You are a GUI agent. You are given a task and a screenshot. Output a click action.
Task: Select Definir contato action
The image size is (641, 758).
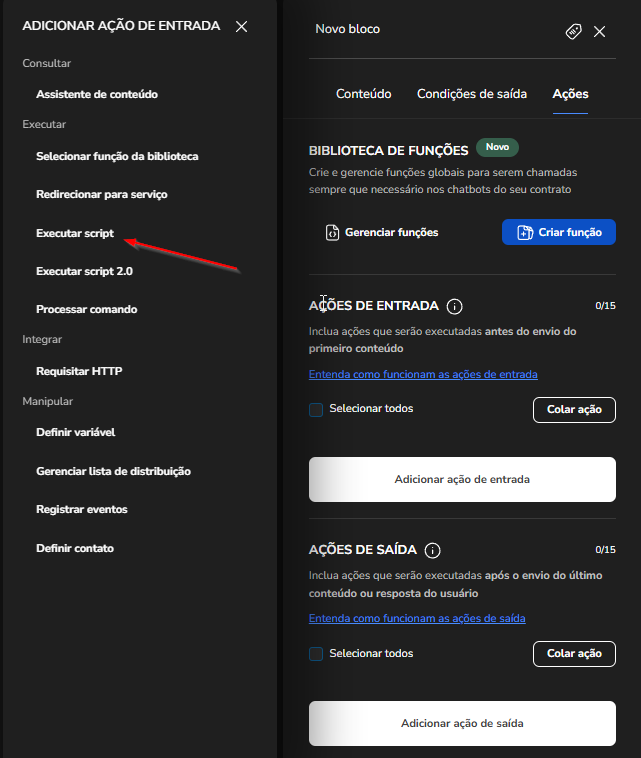(x=75, y=548)
